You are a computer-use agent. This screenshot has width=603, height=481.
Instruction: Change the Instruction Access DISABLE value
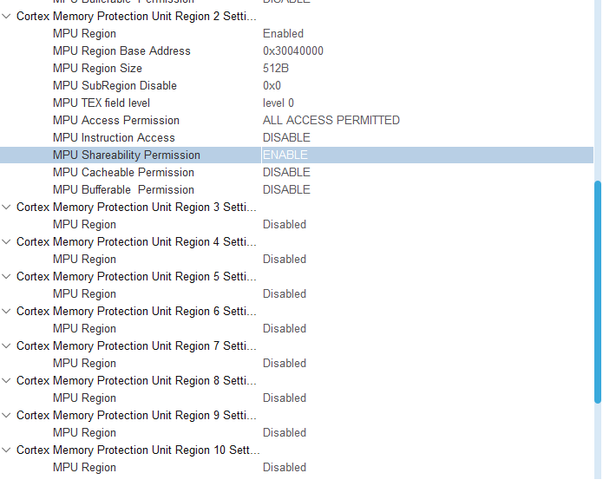point(287,138)
